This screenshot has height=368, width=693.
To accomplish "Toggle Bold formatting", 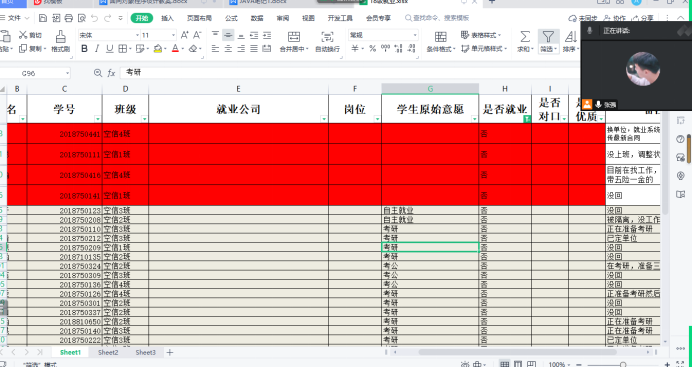I will coord(84,49).
